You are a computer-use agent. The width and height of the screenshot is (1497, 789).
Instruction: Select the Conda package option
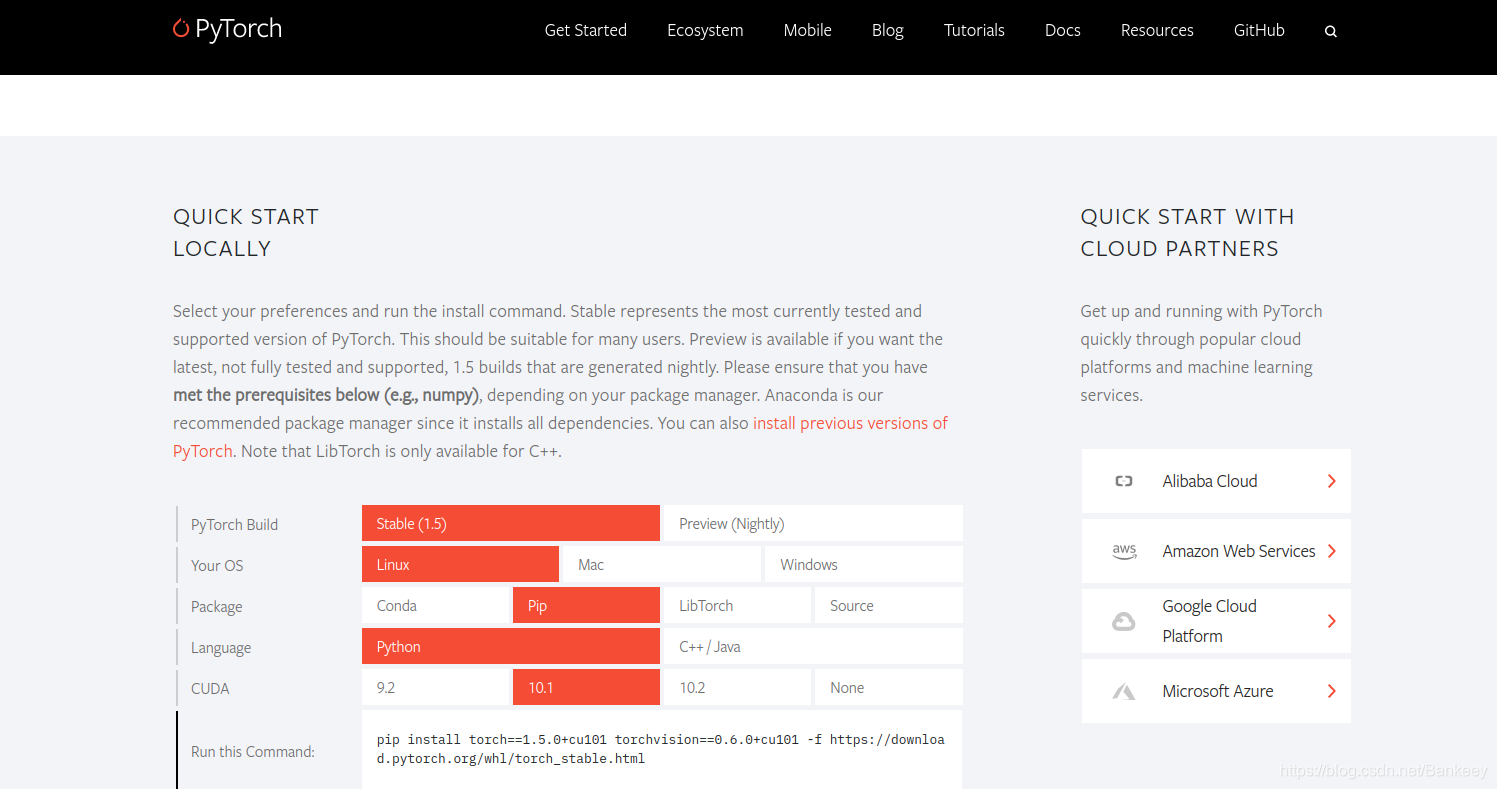[435, 605]
